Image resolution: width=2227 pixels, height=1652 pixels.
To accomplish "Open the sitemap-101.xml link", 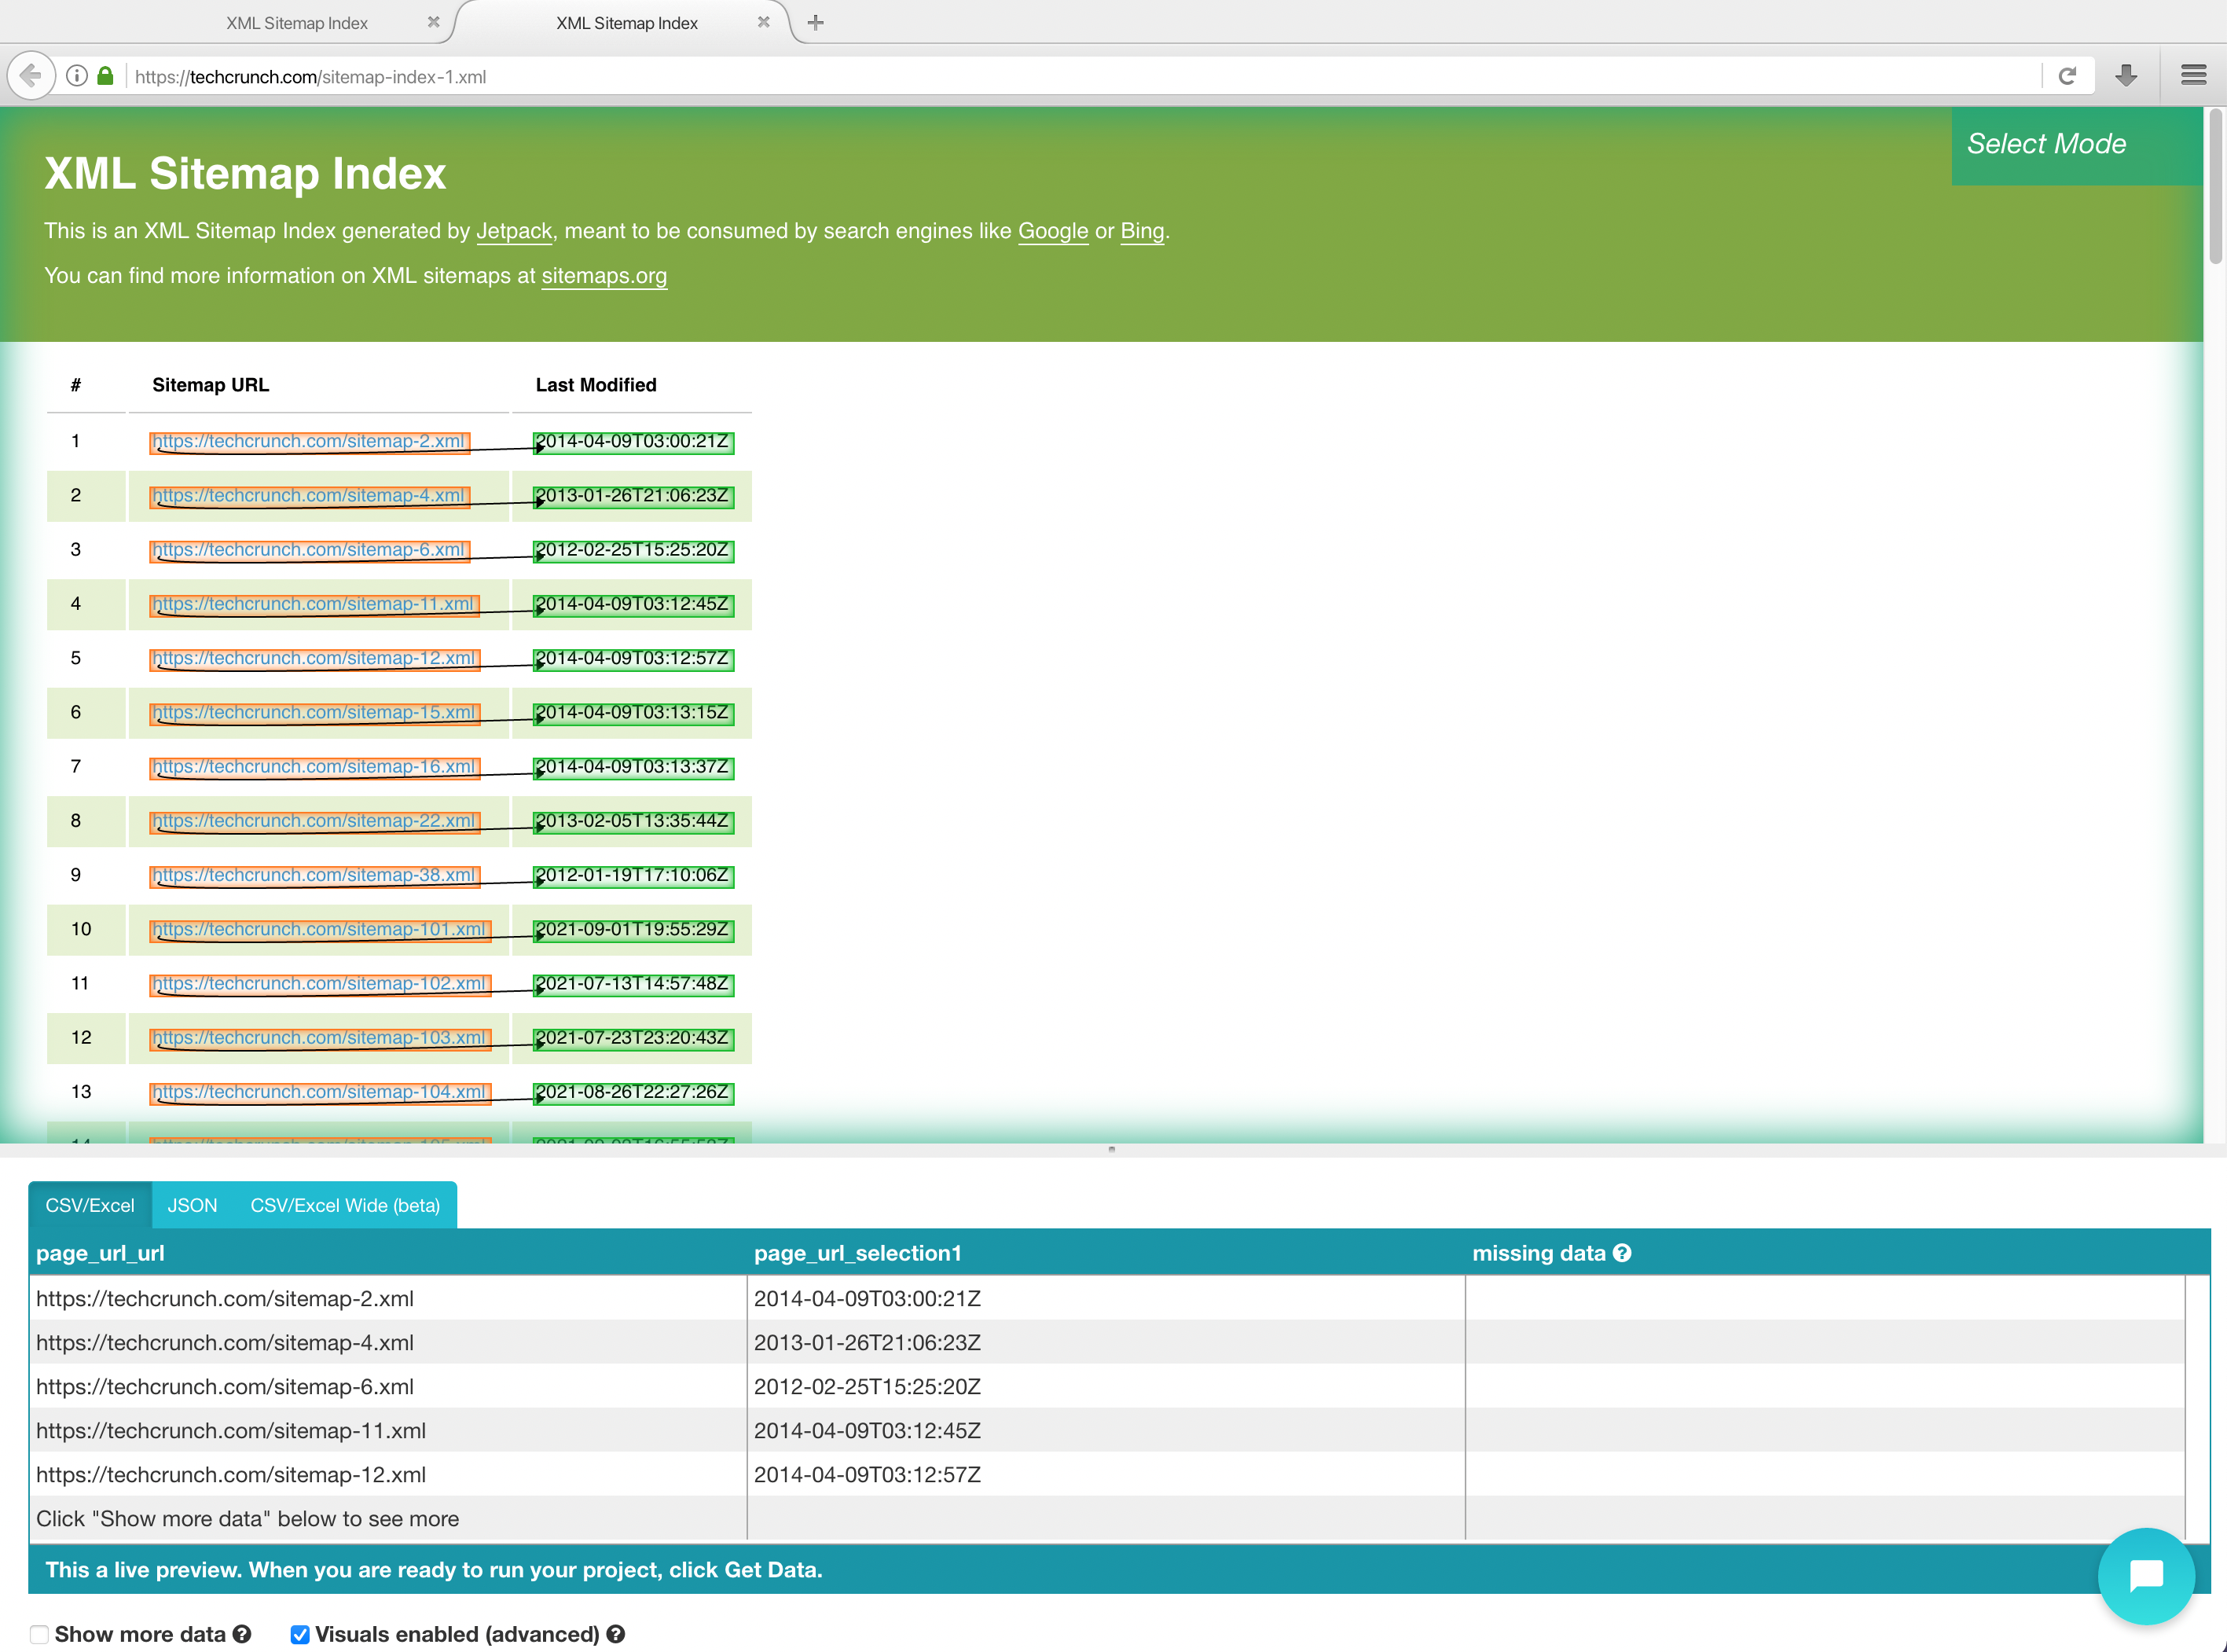I will [319, 930].
